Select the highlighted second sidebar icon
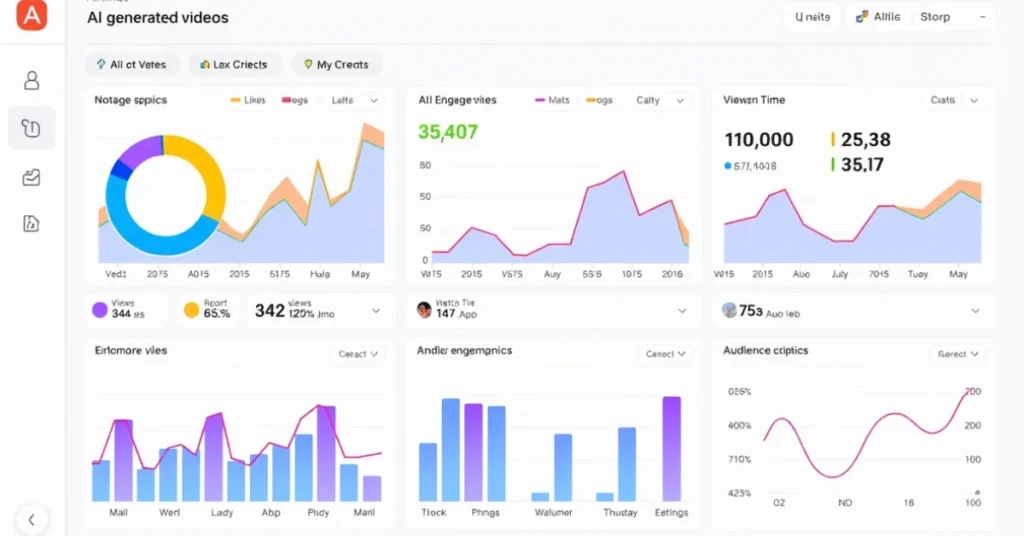Viewport: 1024px width, 536px height. tap(32, 128)
